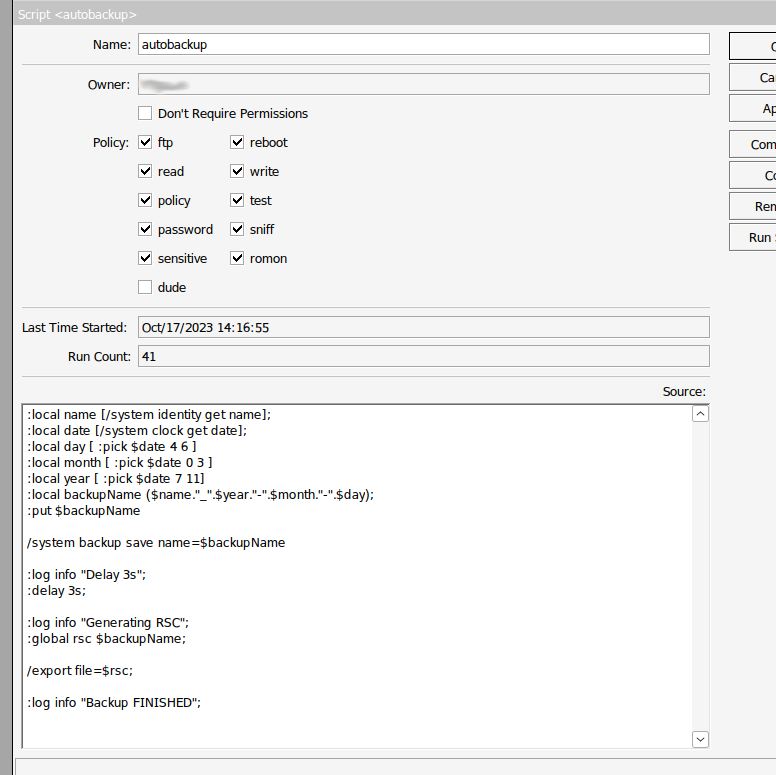776x775 pixels.
Task: Uncheck the ftp policy checkbox
Action: coord(146,142)
